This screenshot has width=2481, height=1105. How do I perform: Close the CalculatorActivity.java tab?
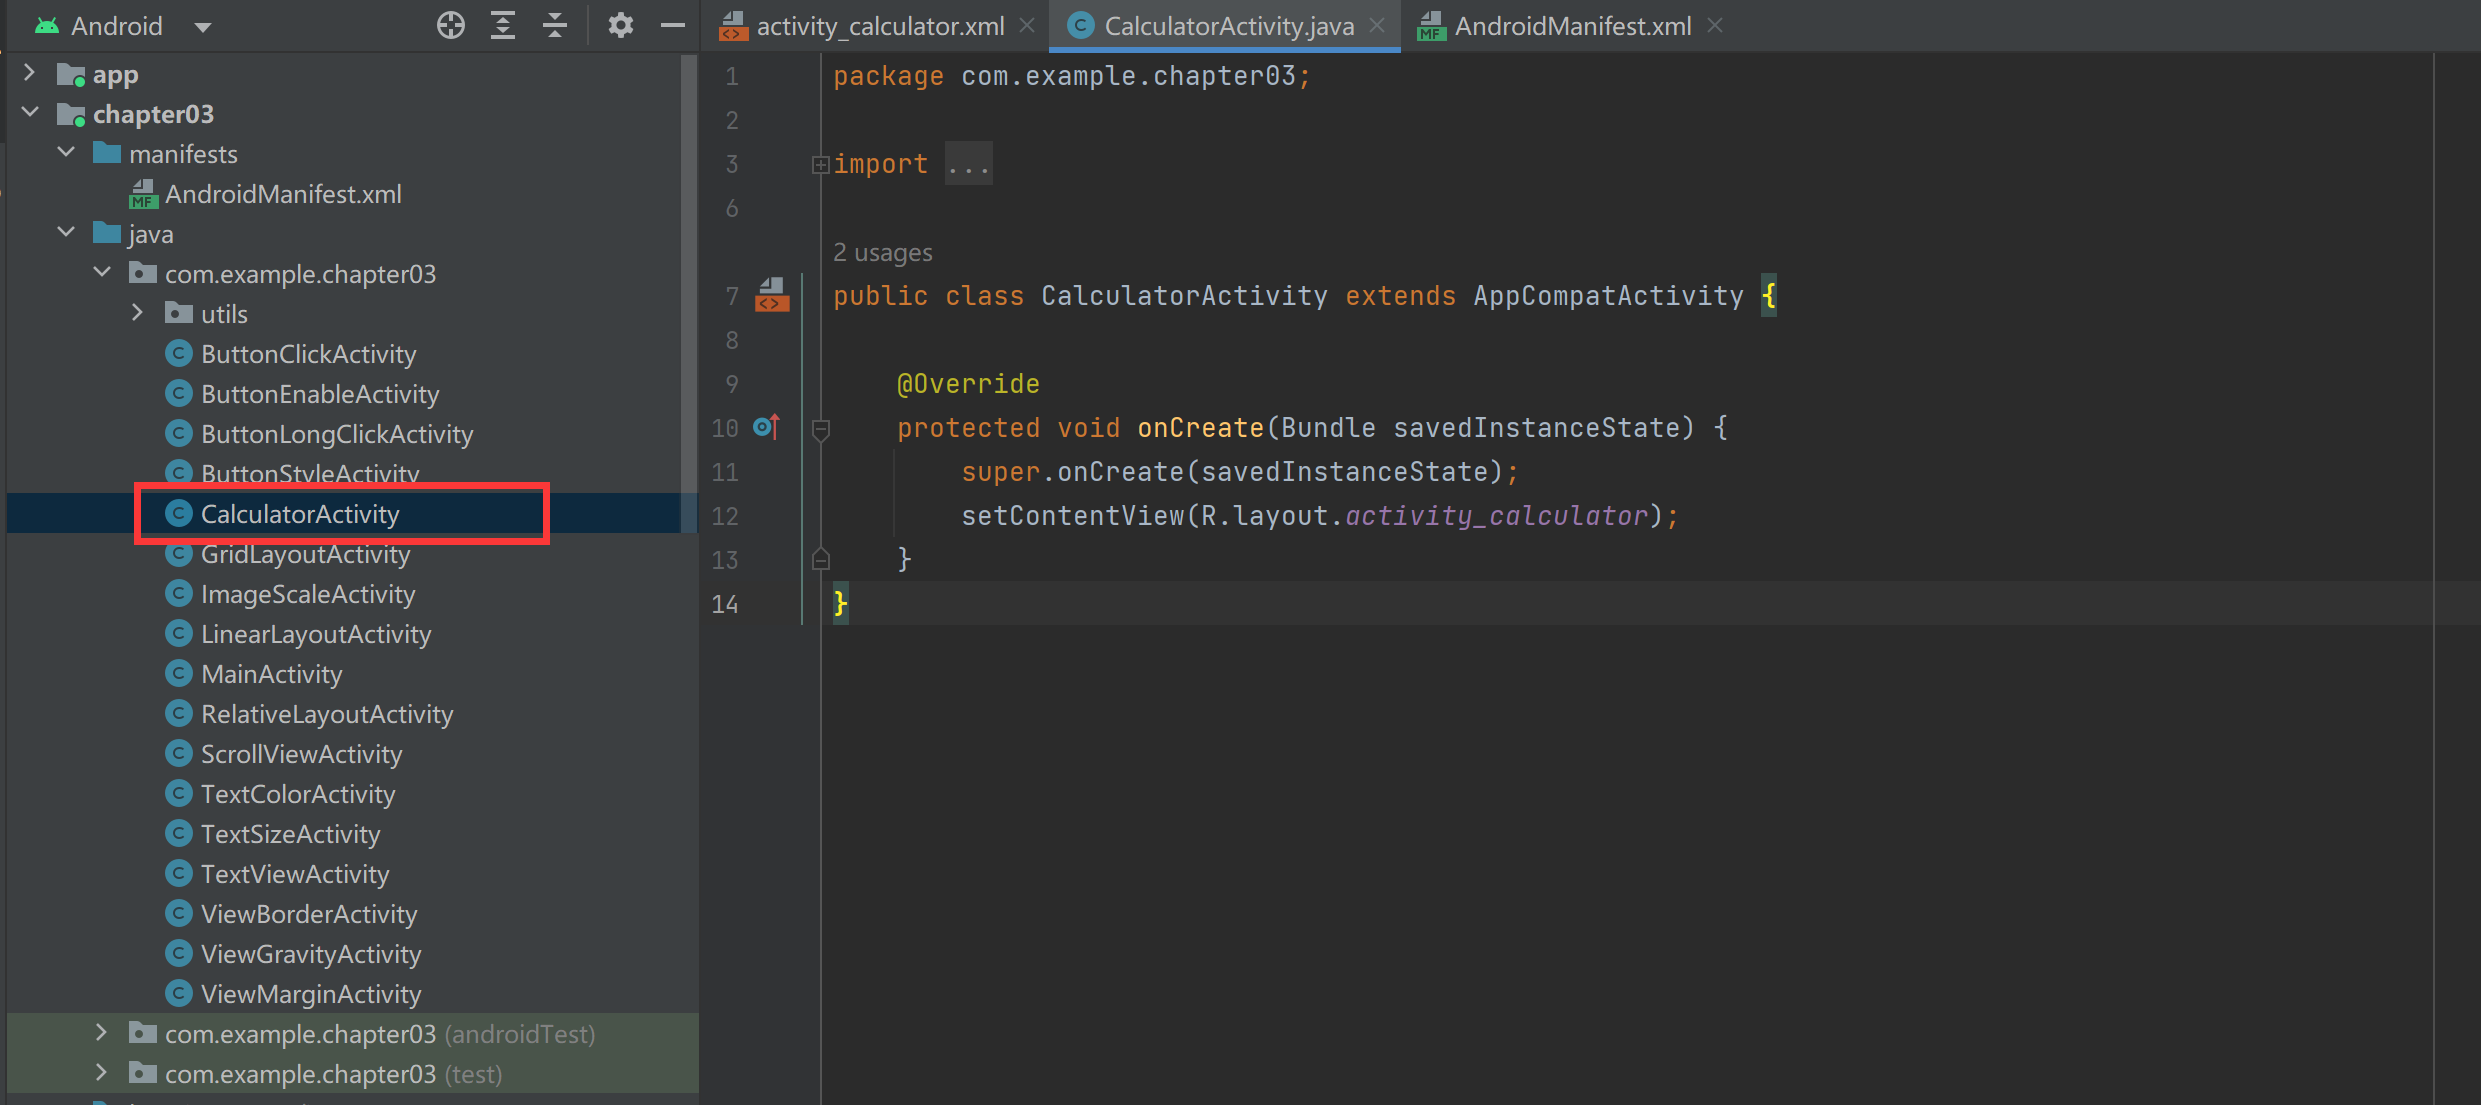[x=1377, y=26]
